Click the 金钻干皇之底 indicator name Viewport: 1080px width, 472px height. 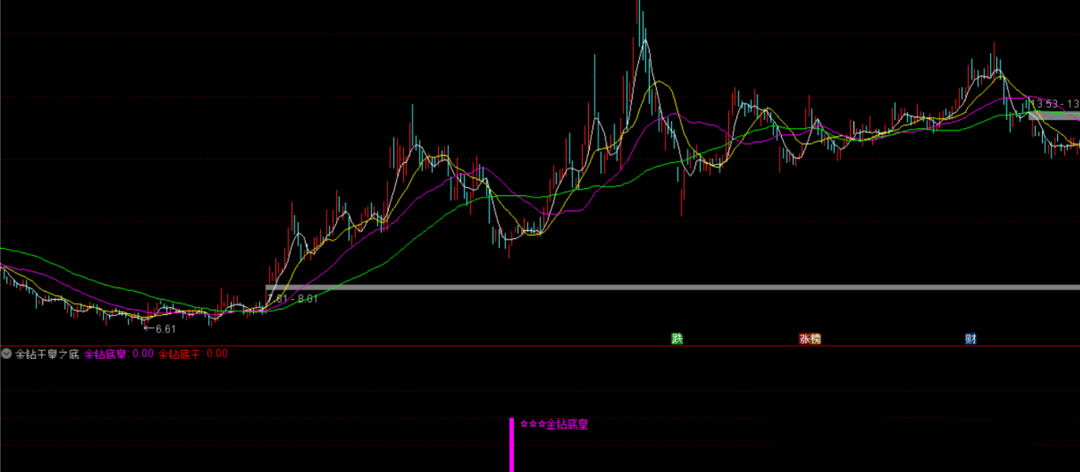click(x=46, y=353)
